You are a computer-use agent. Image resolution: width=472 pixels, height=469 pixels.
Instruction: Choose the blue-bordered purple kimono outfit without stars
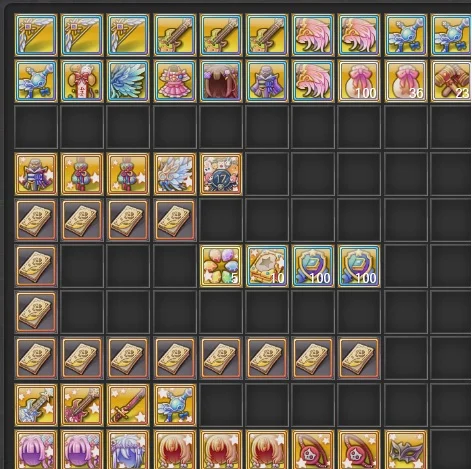pos(267,81)
